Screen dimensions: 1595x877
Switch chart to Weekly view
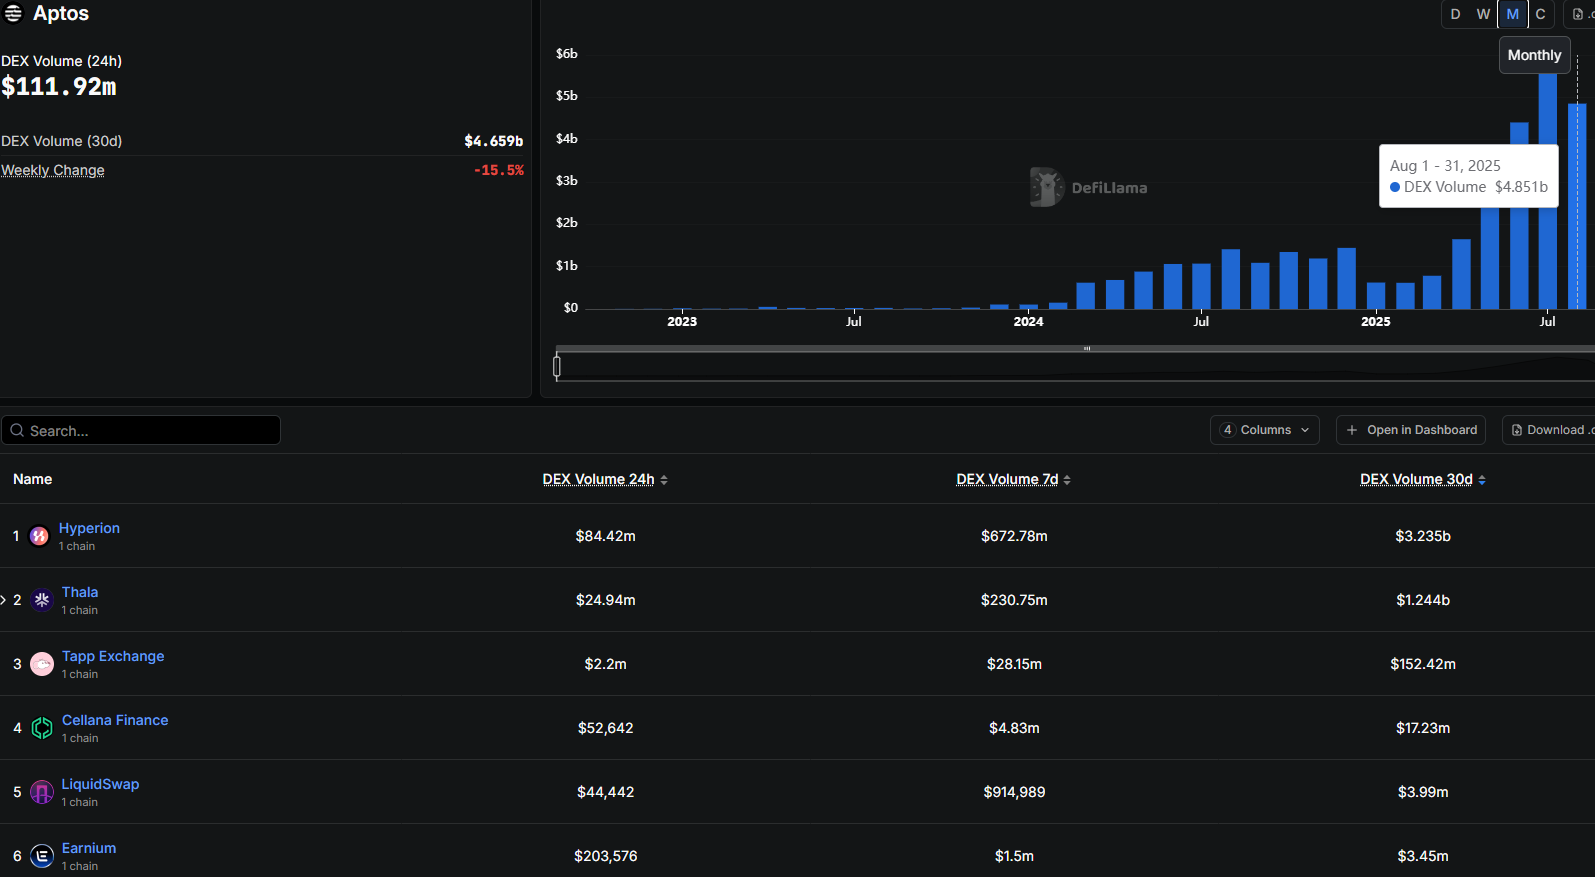1483,14
